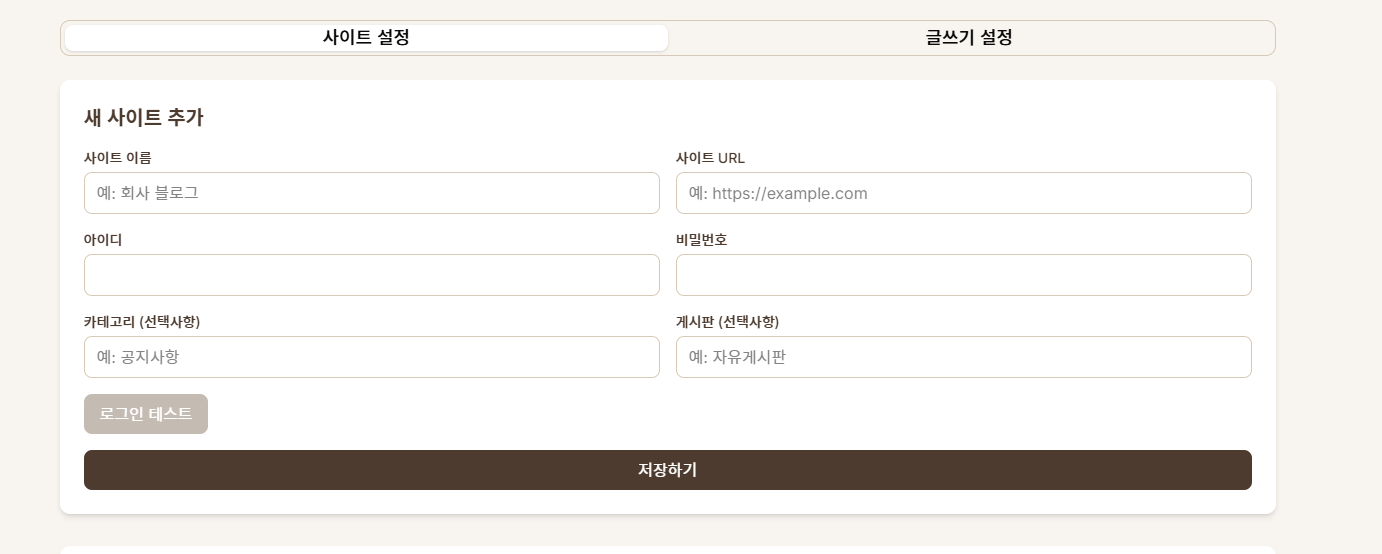The height and width of the screenshot is (554, 1382).
Task: Save with the 저장하기 button
Action: tap(668, 470)
